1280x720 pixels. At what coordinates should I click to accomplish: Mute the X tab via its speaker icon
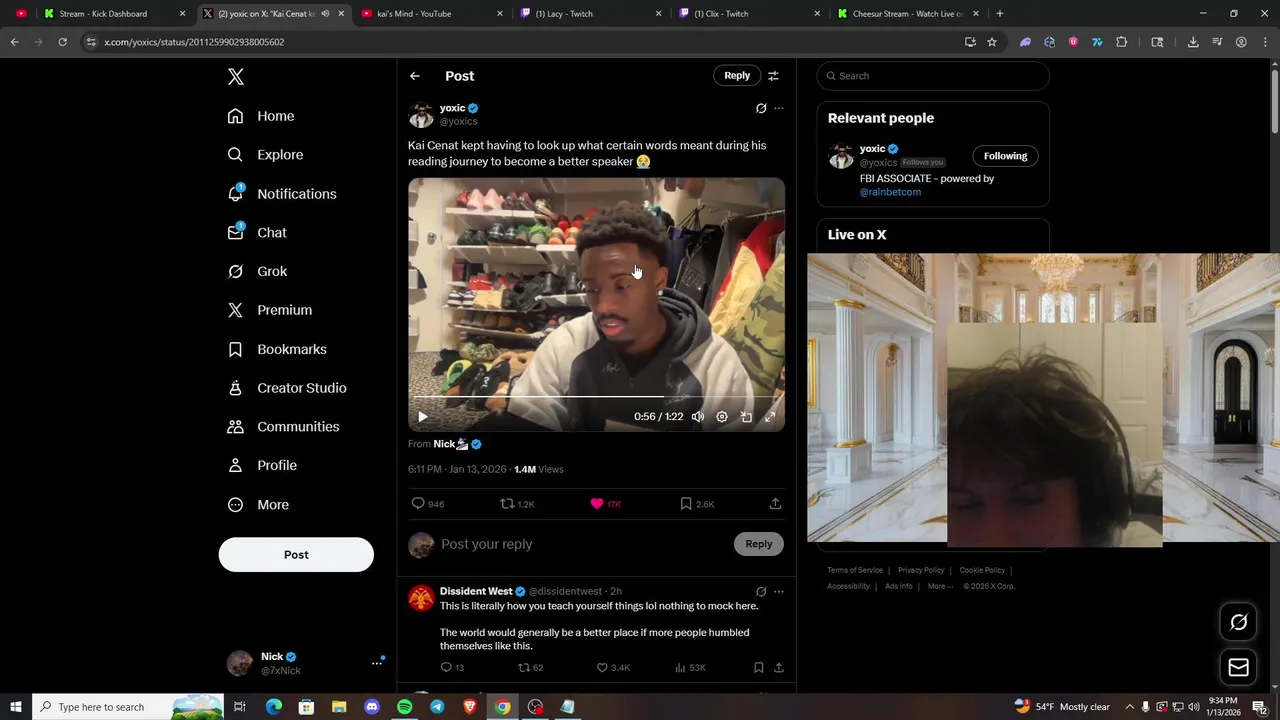tap(325, 14)
